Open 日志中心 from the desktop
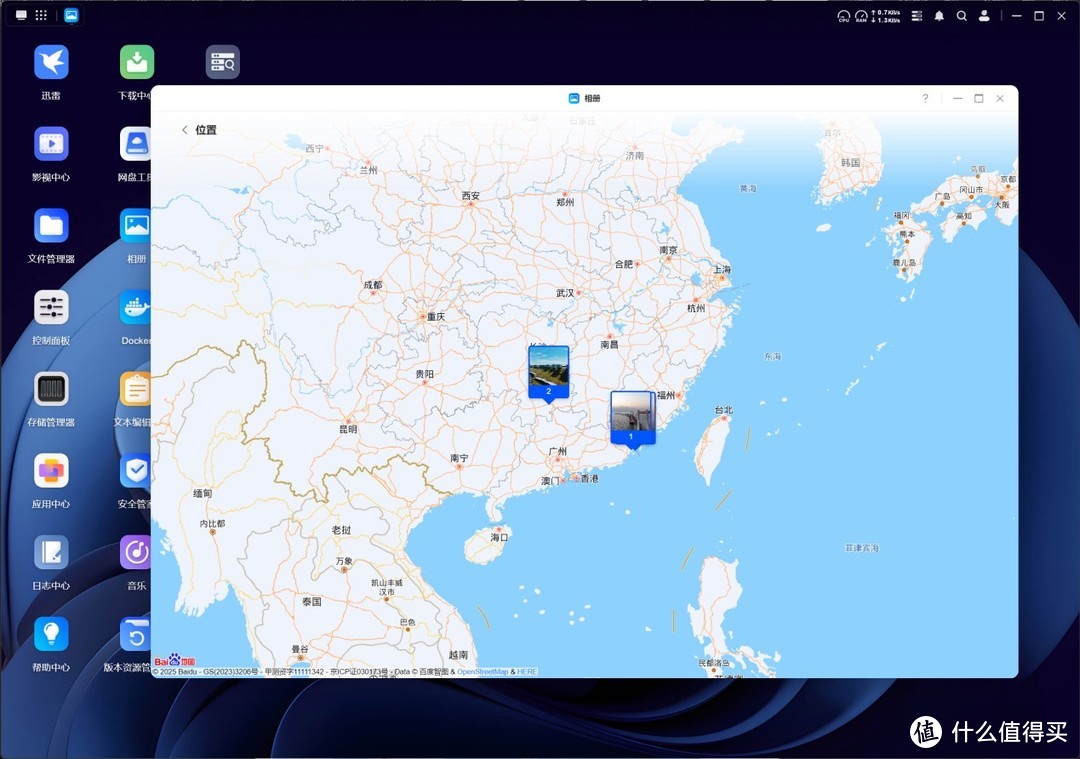The height and width of the screenshot is (759, 1080). point(51,553)
